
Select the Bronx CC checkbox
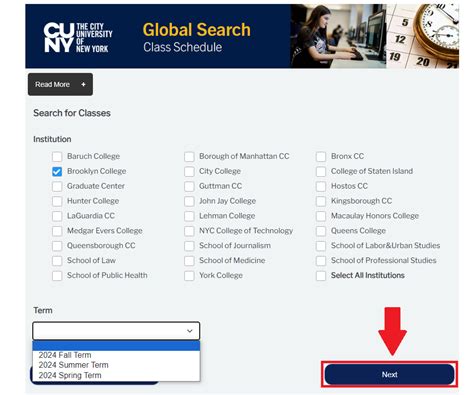(x=321, y=156)
